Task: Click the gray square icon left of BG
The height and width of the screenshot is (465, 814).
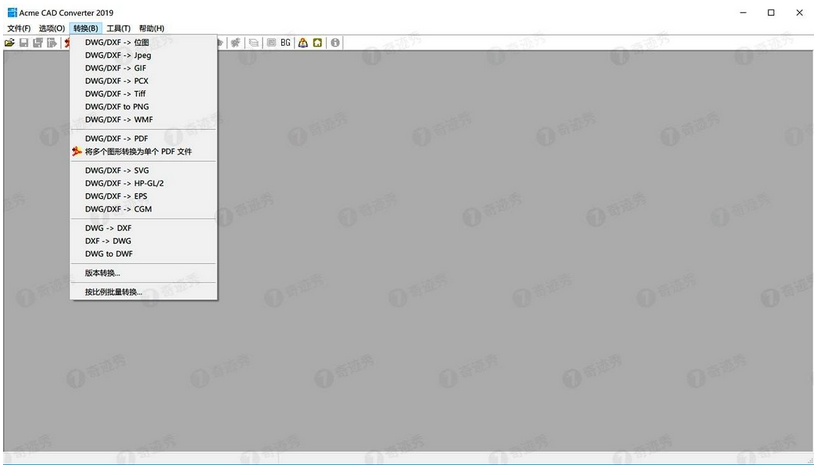Action: [x=271, y=43]
